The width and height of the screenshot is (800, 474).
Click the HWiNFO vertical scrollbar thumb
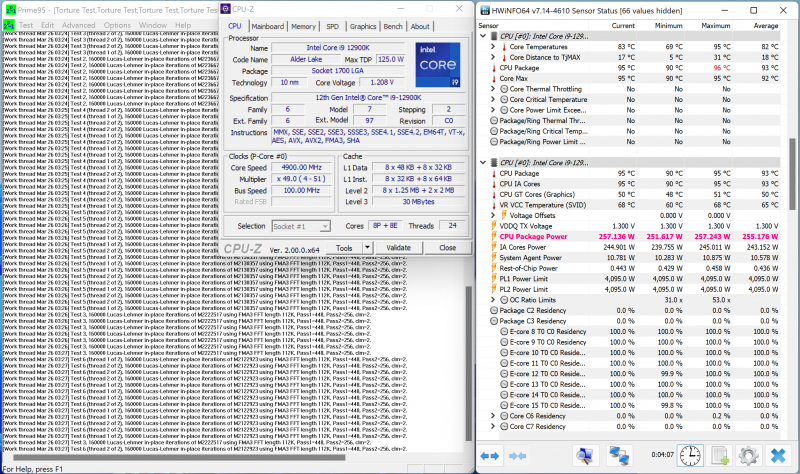pos(792,173)
